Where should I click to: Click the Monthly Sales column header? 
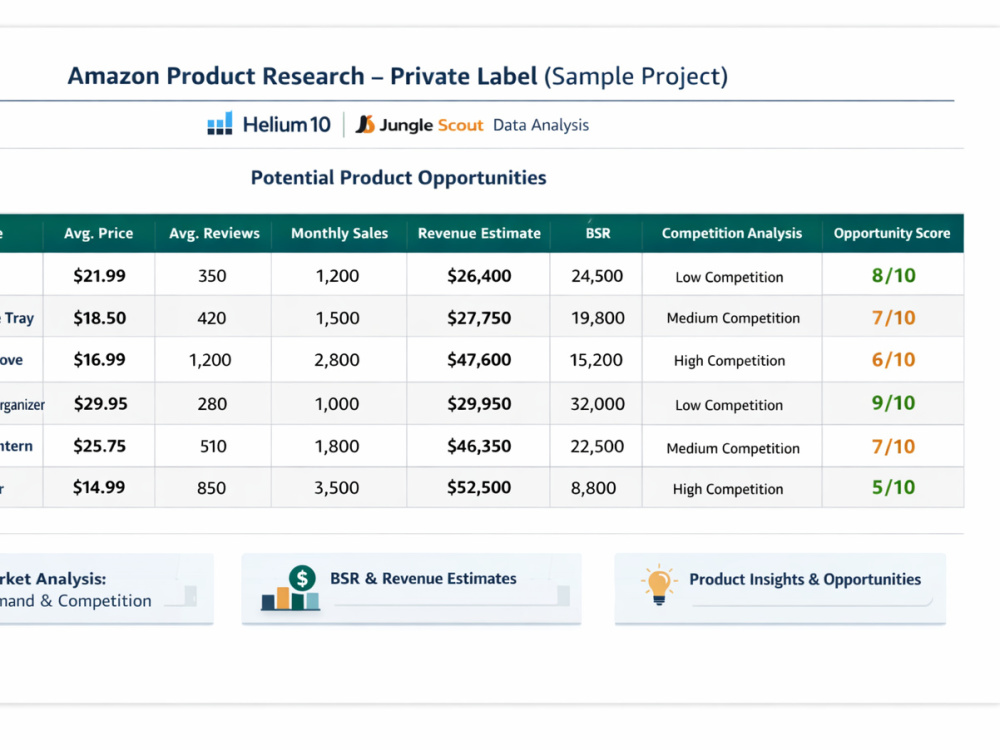point(339,233)
